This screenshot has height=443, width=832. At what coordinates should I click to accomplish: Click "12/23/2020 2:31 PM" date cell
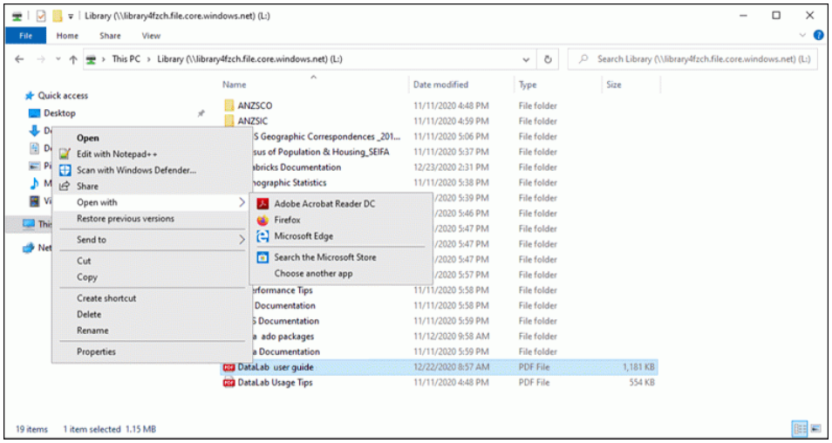pos(452,167)
